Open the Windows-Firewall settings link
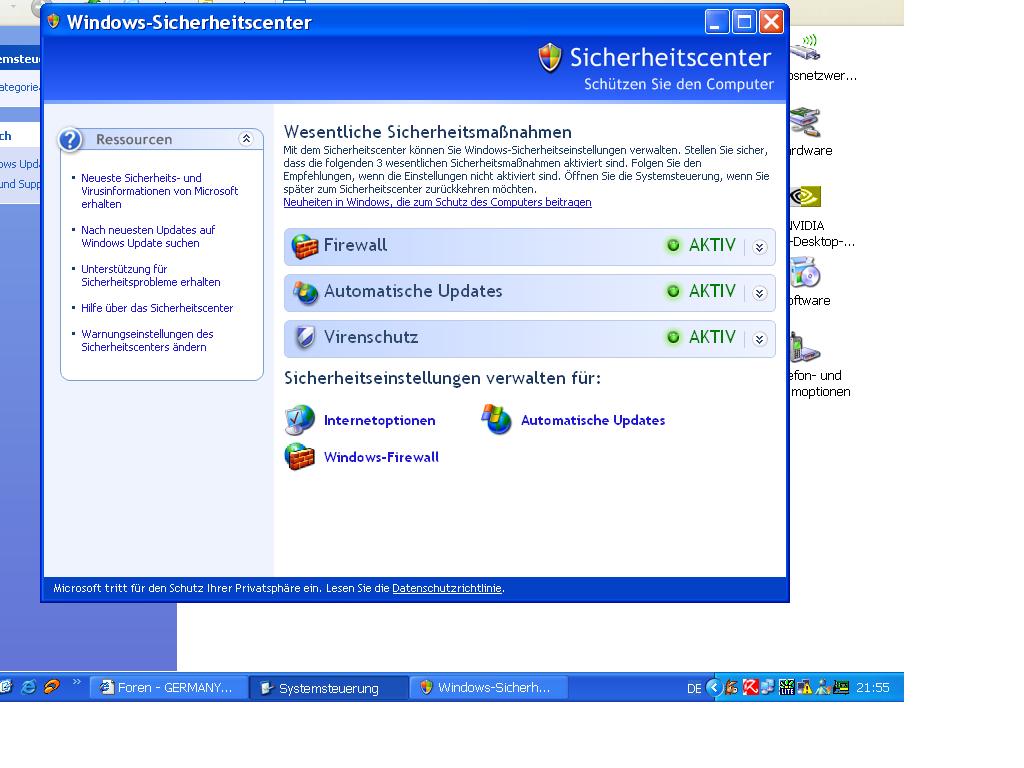The width and height of the screenshot is (1024, 768). (x=381, y=456)
